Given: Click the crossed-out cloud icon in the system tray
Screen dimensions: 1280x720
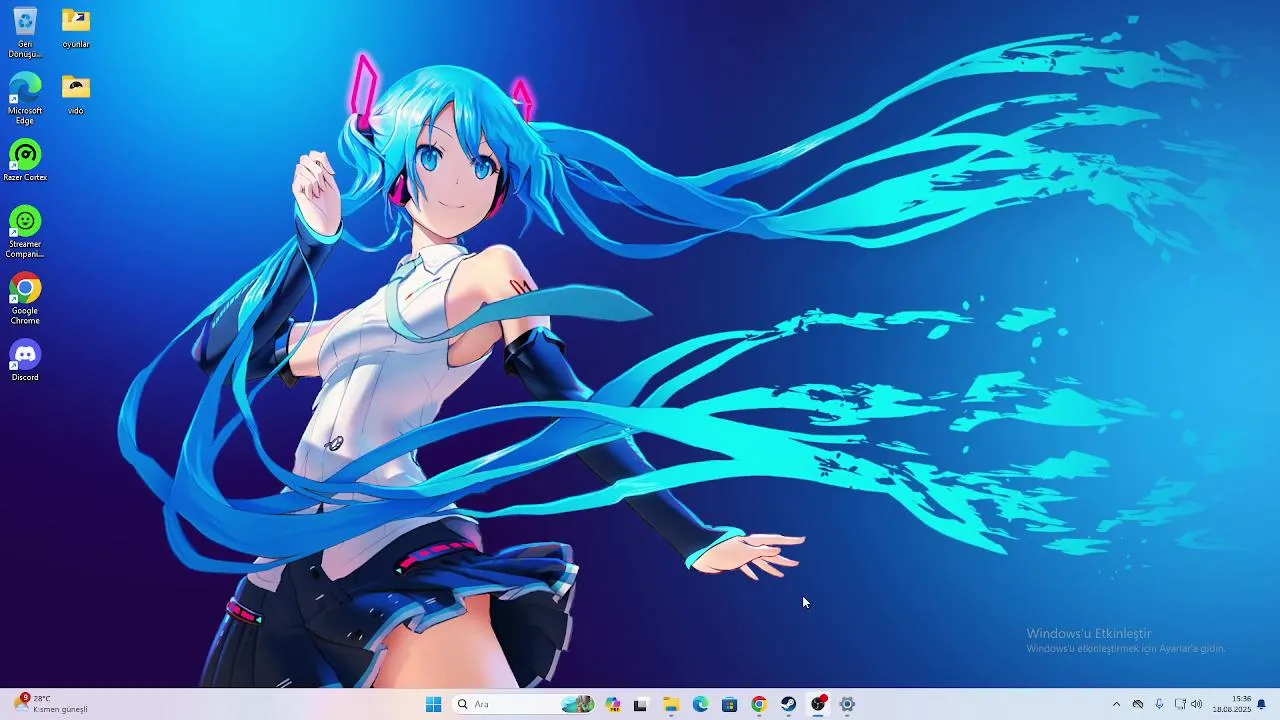Looking at the screenshot, I should point(1138,704).
